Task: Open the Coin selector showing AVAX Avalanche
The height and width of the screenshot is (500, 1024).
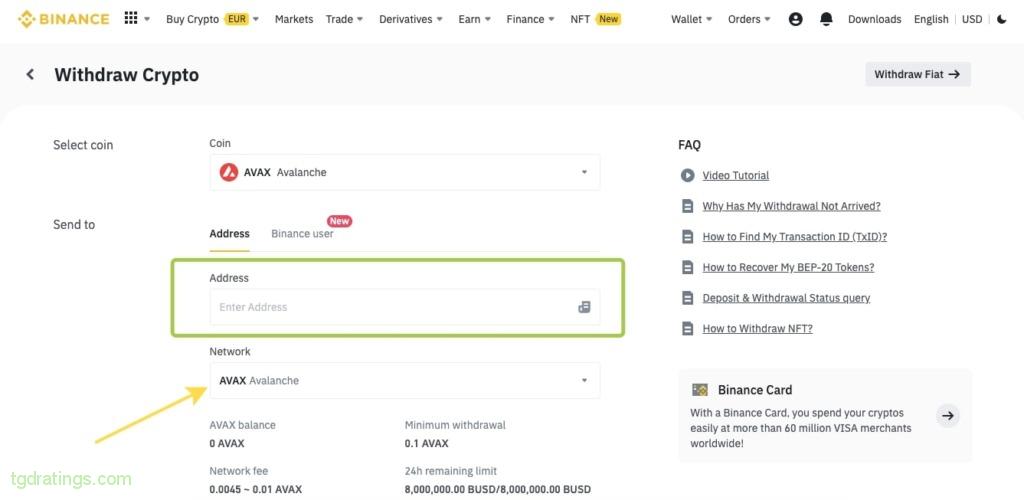Action: point(404,172)
